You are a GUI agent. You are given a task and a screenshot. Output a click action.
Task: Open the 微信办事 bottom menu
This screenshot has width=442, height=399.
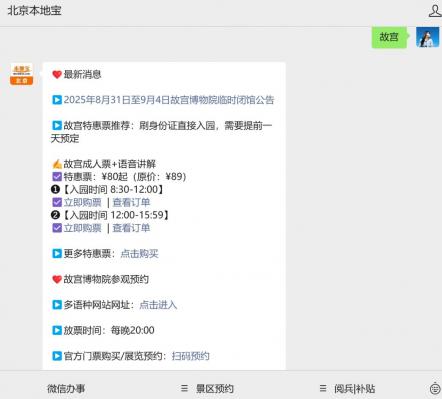(66, 388)
